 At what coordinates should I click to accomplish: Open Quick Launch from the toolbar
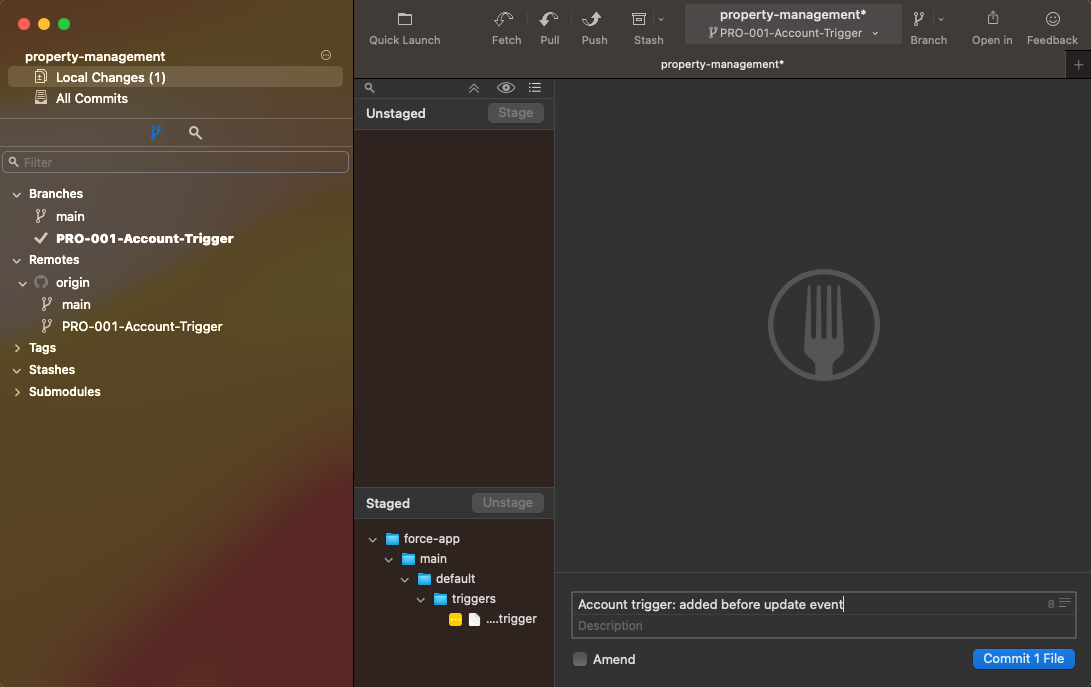[x=404, y=29]
